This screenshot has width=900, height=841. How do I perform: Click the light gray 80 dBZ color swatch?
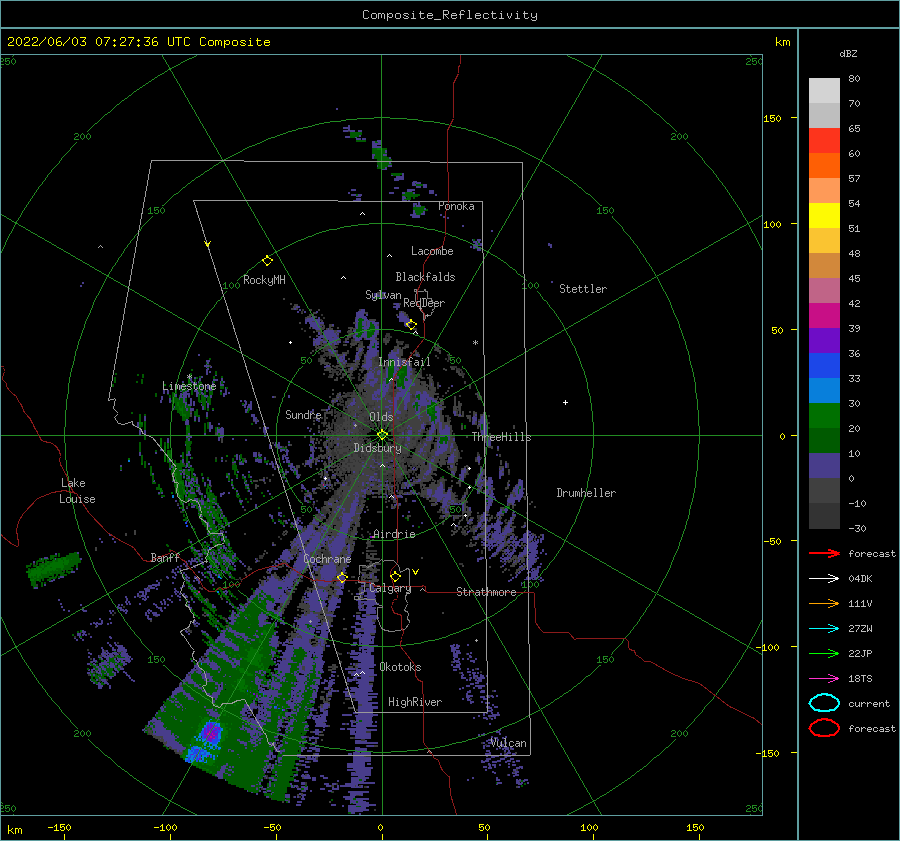[x=824, y=91]
